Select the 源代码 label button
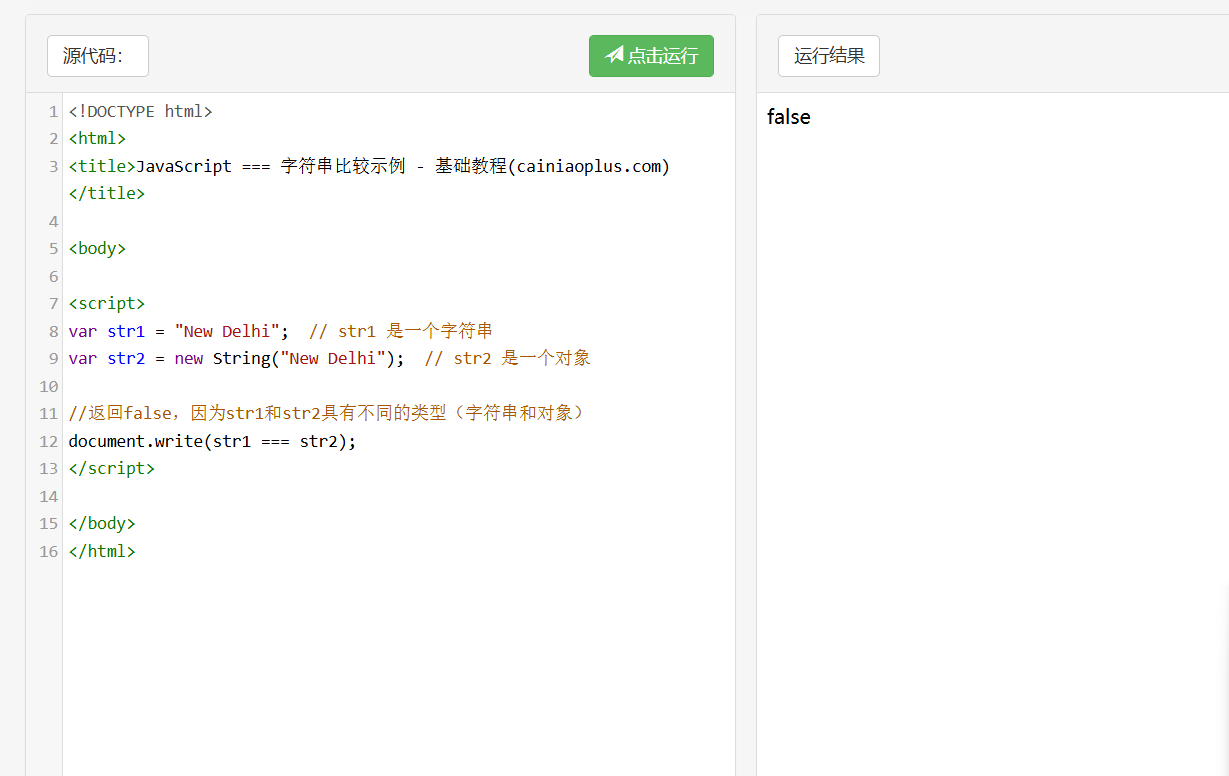 click(x=98, y=56)
